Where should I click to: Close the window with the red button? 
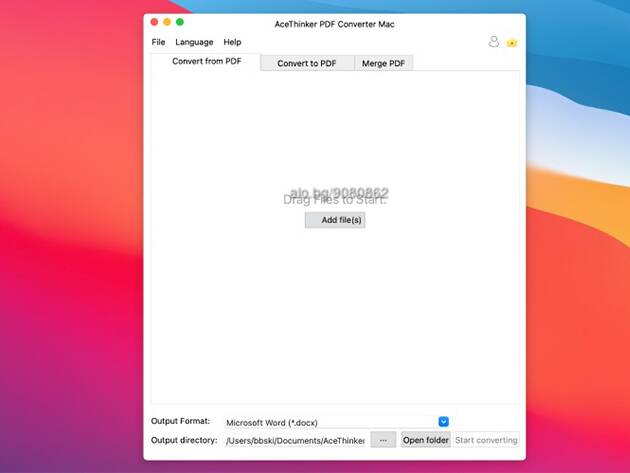click(154, 22)
